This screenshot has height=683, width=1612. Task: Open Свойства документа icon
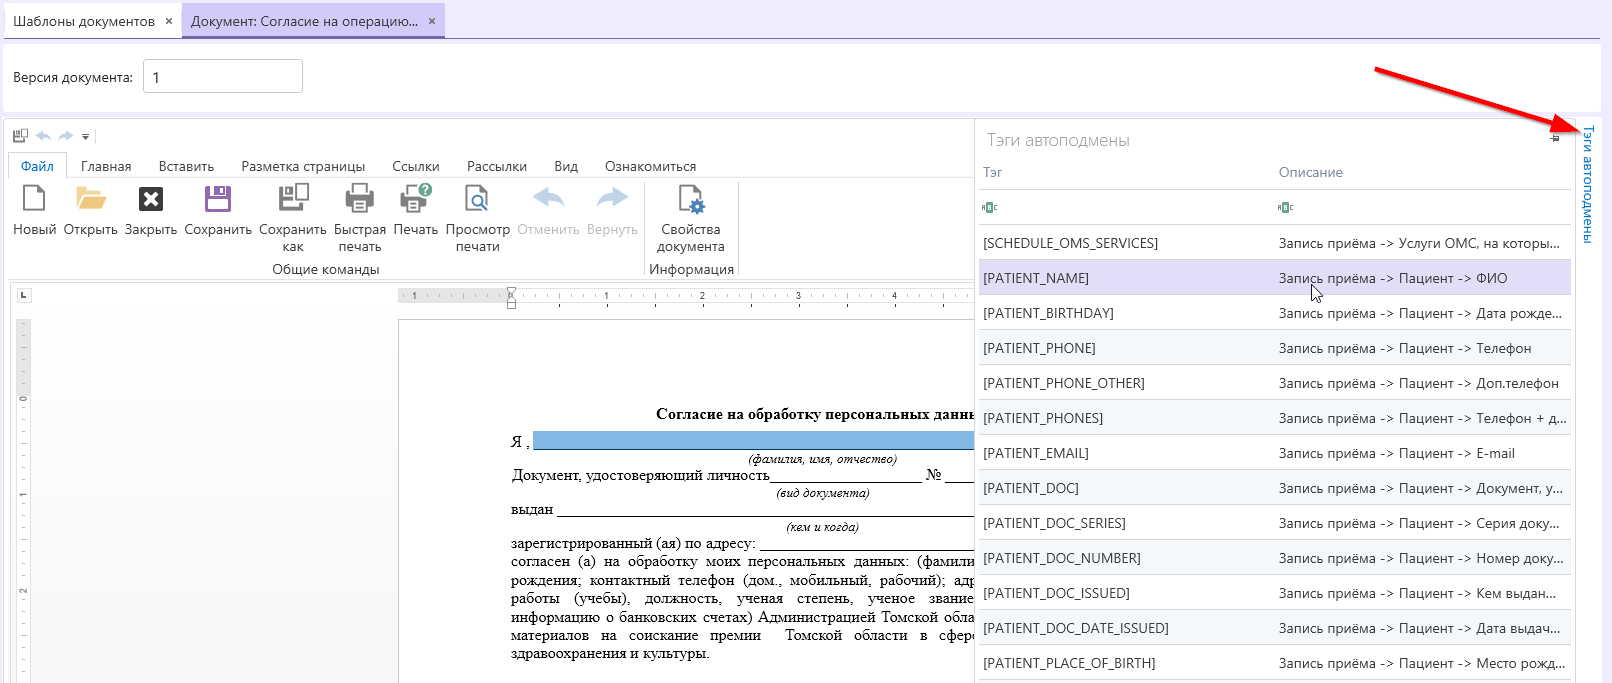point(691,199)
